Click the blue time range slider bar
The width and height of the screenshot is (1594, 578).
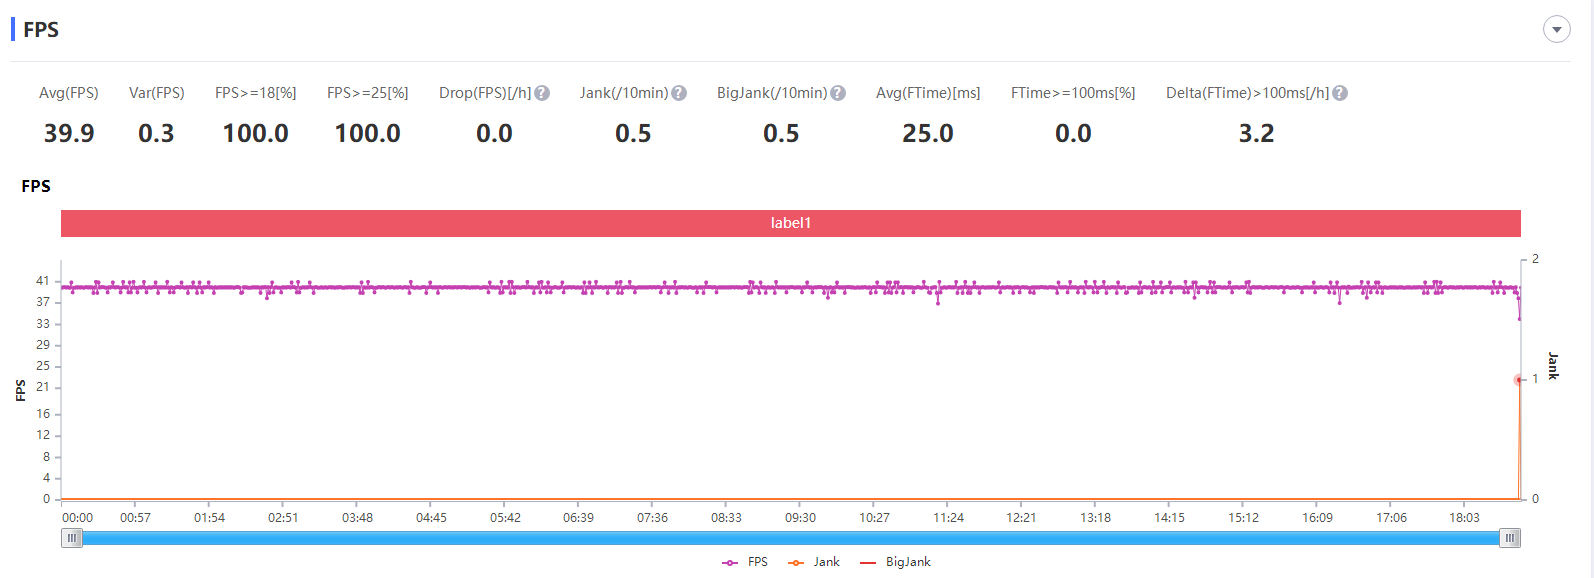click(791, 538)
